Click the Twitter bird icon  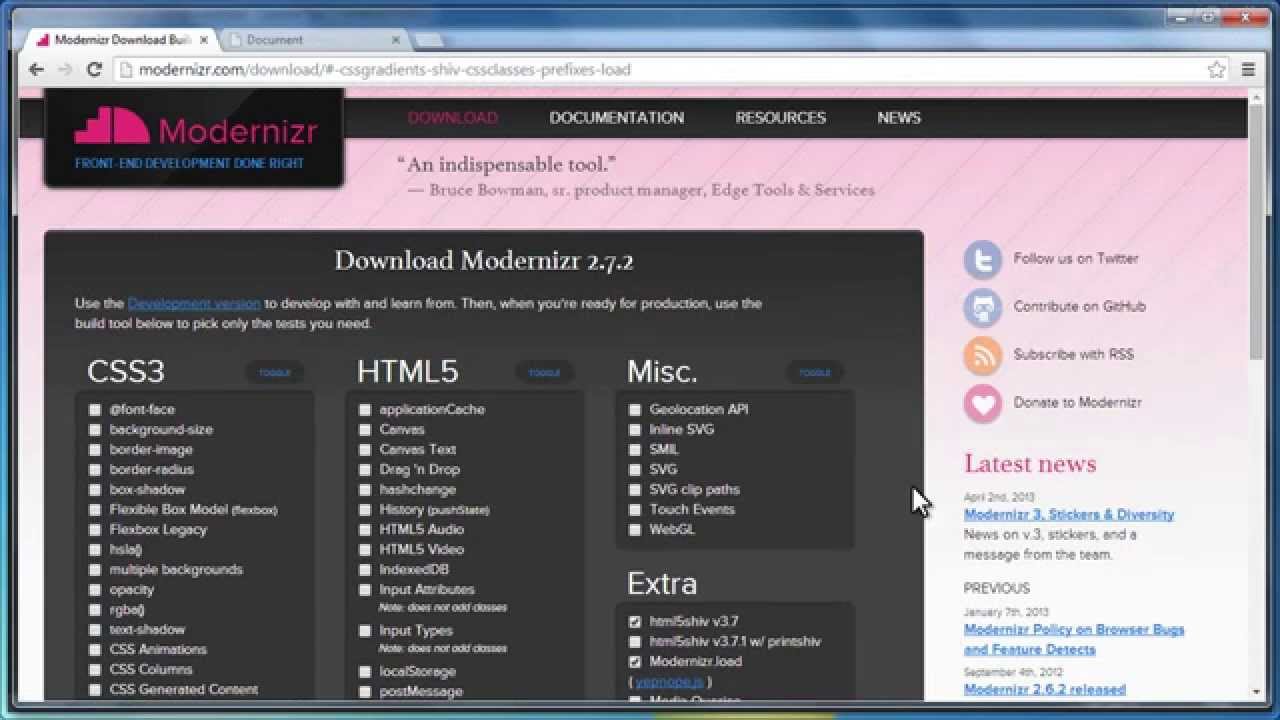pyautogui.click(x=983, y=259)
